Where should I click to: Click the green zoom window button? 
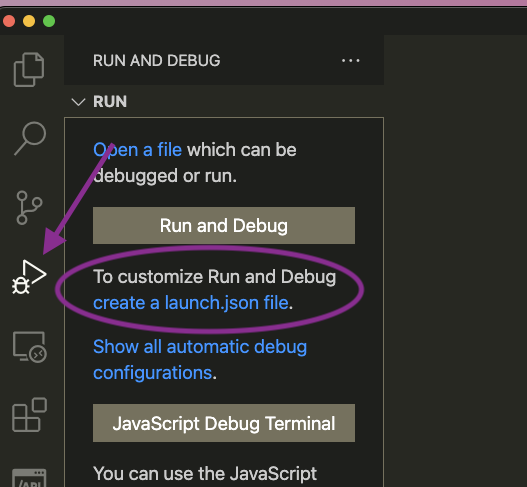[x=49, y=21]
